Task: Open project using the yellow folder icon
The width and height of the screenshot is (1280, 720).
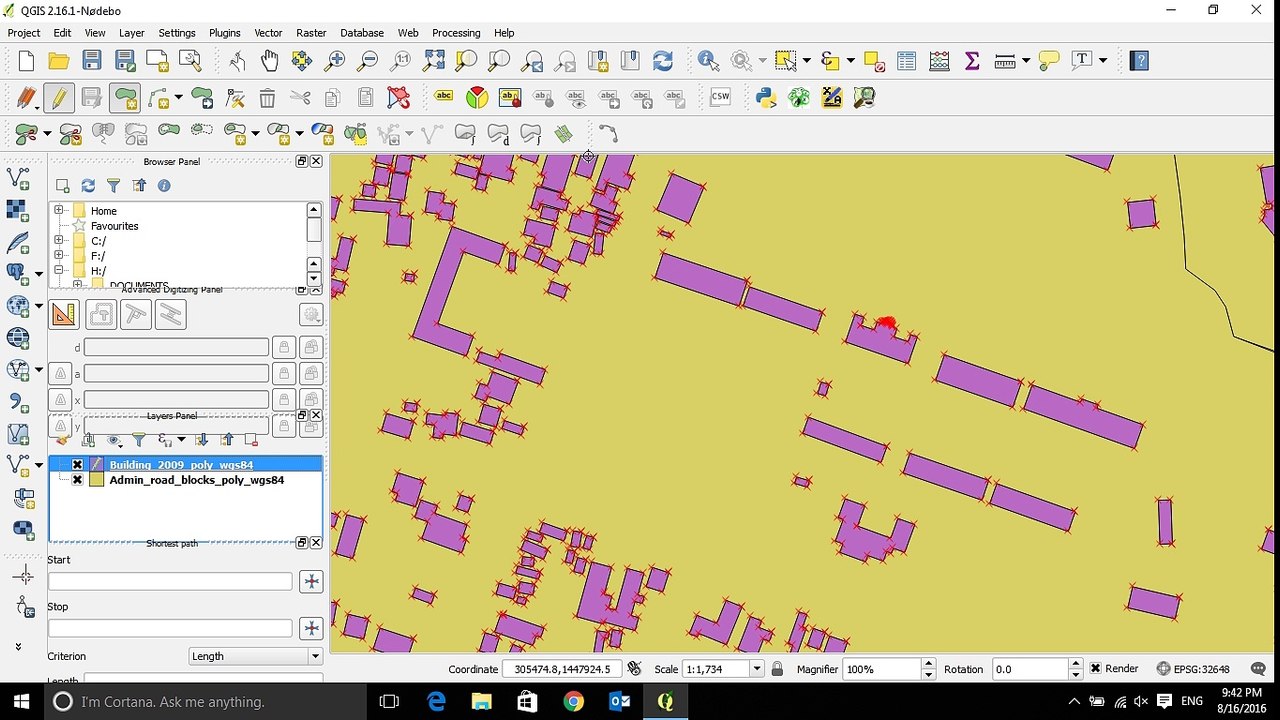Action: (59, 61)
